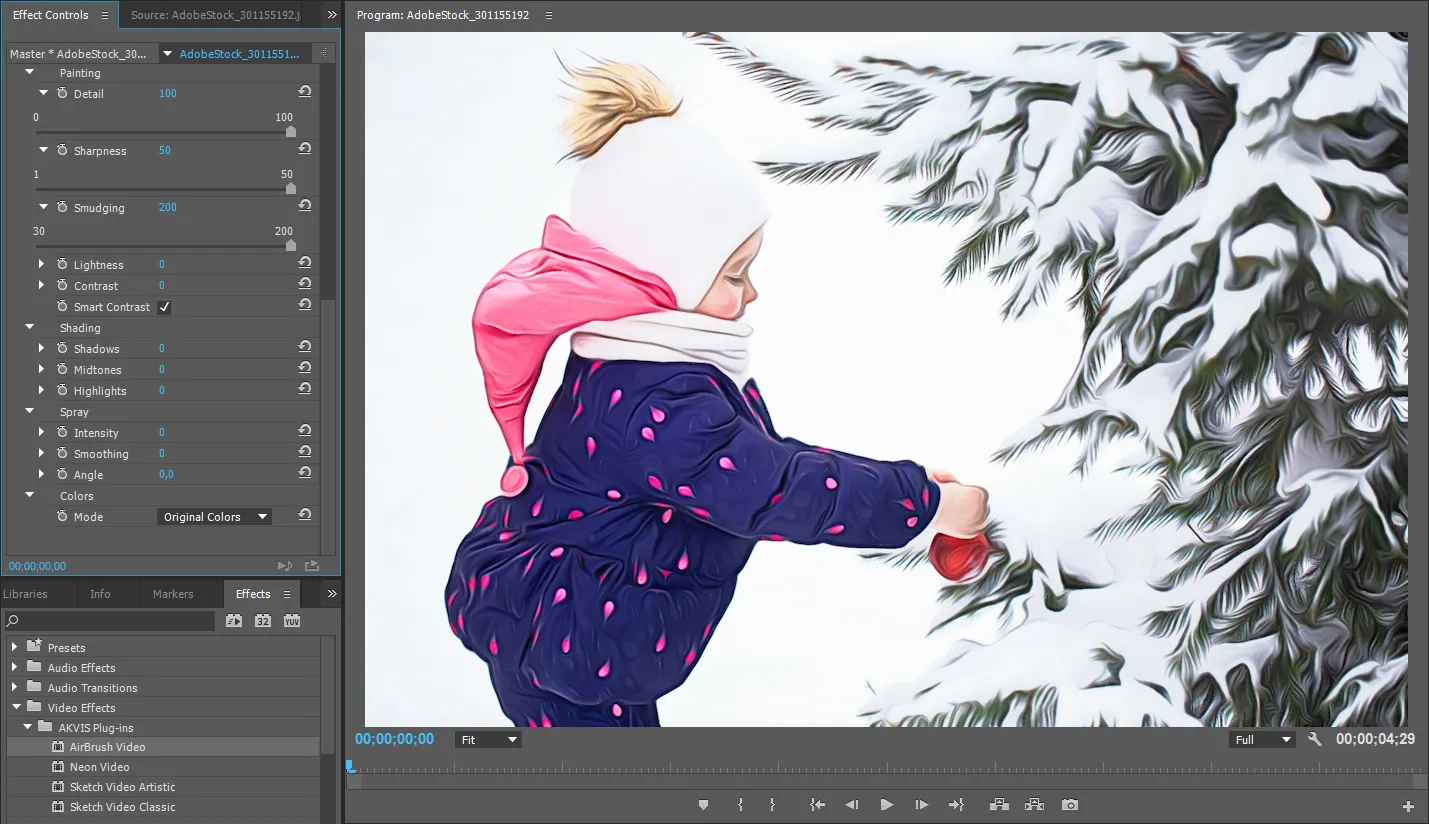1429x824 pixels.
Task: Play the Program monitor video
Action: tap(886, 805)
